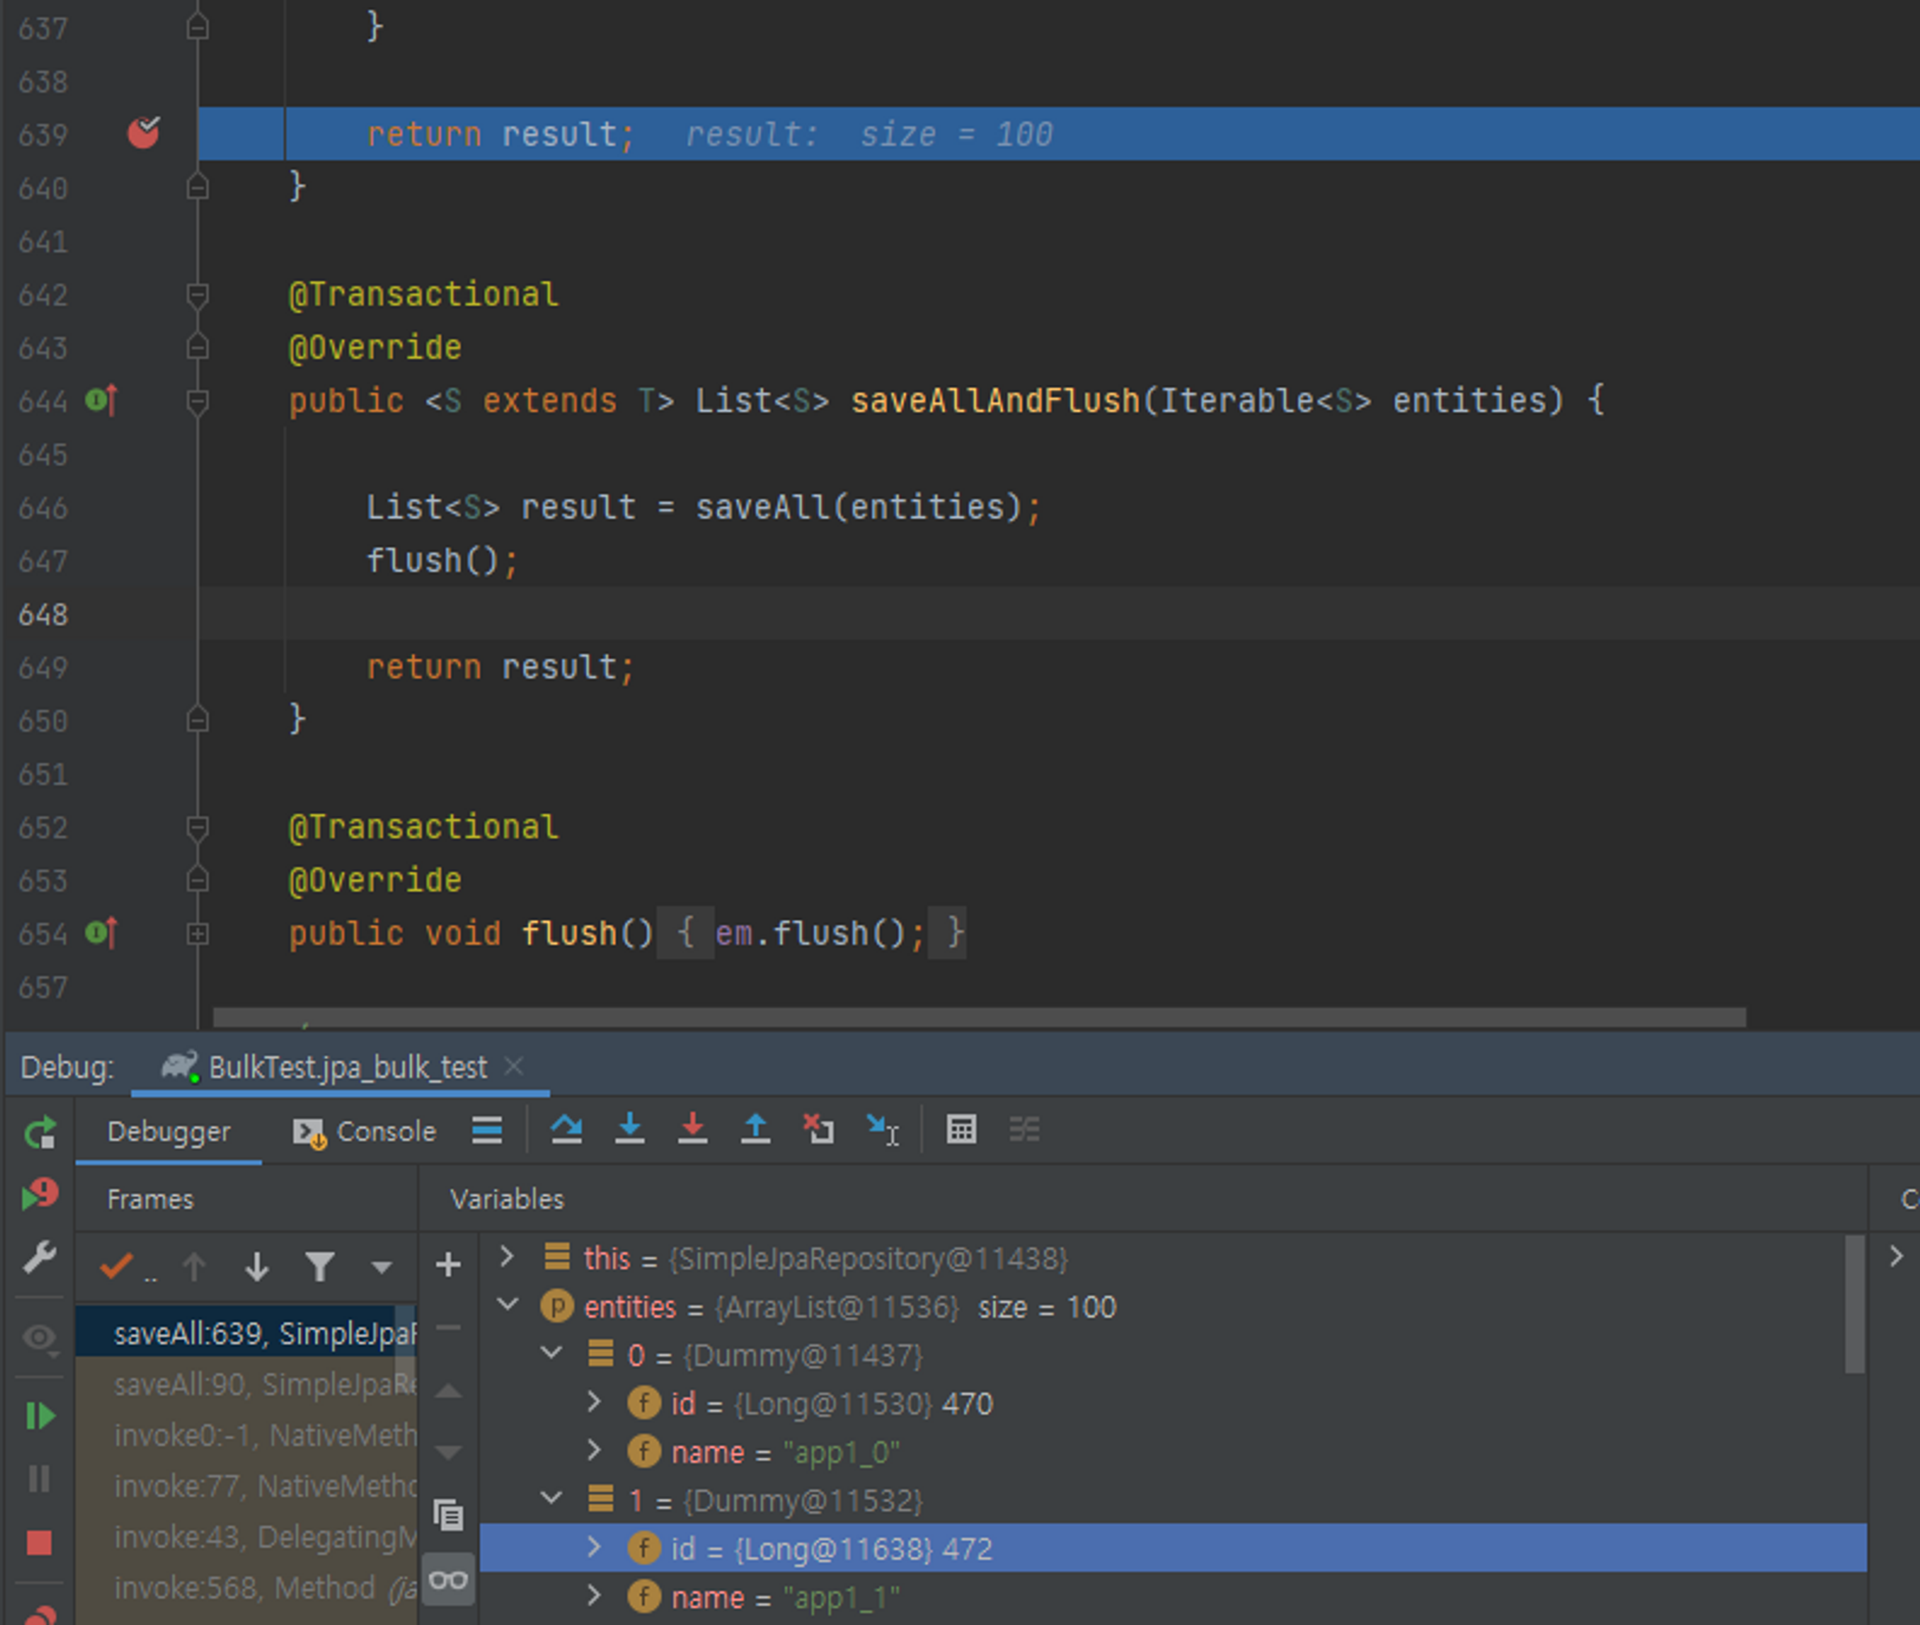Select frame saveAll:90 in Frames list
Image resolution: width=1920 pixels, height=1625 pixels.
tap(260, 1385)
